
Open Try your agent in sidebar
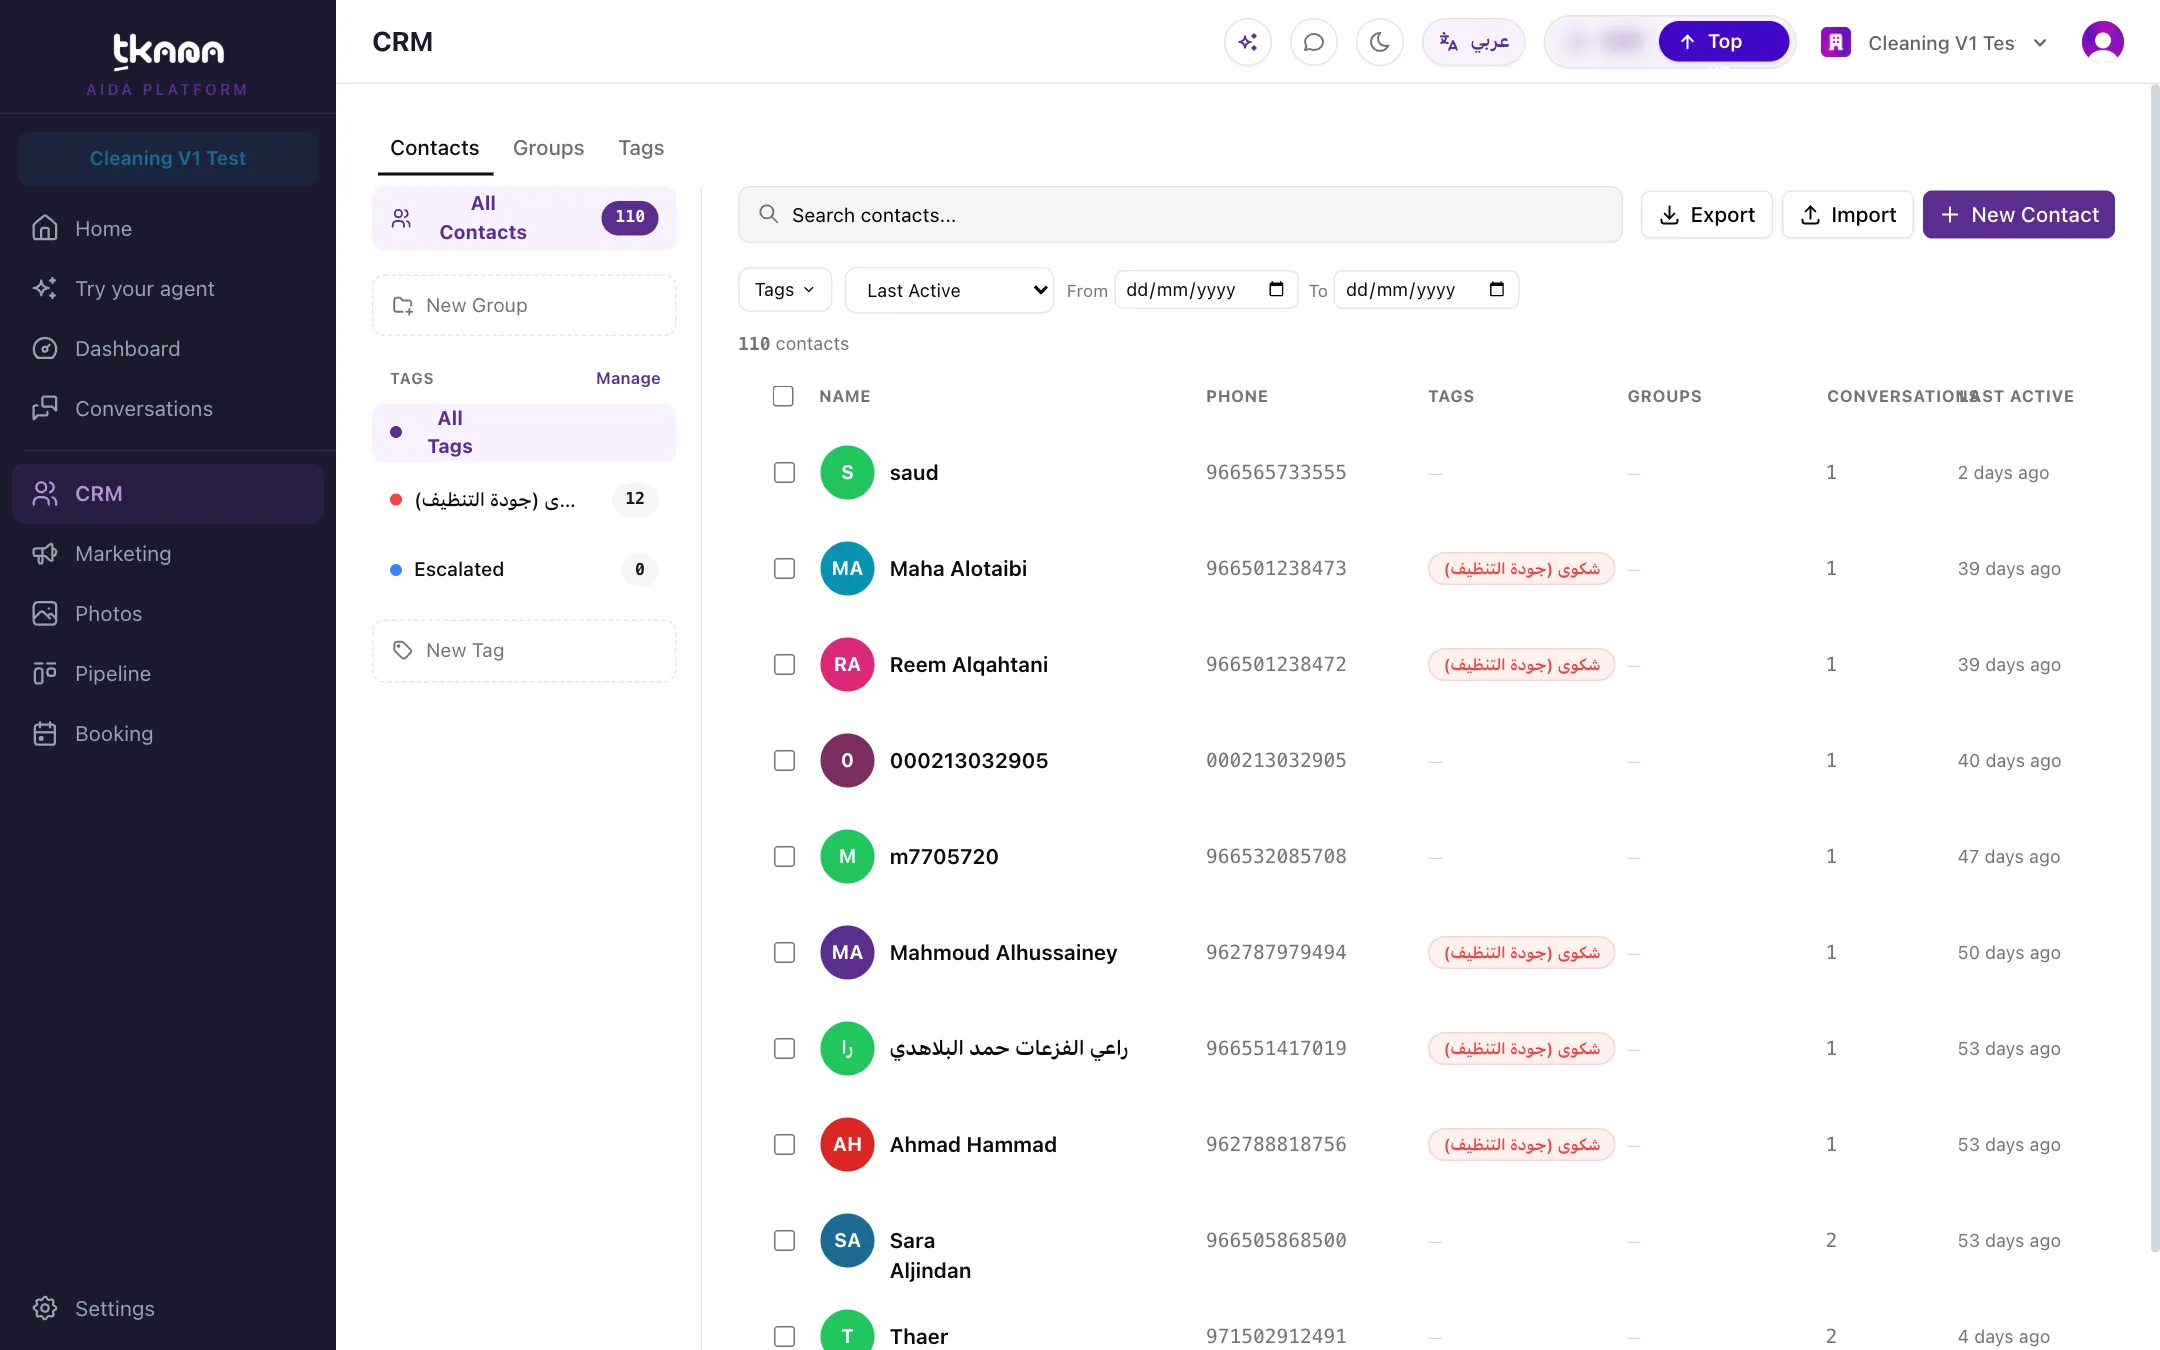tap(168, 289)
